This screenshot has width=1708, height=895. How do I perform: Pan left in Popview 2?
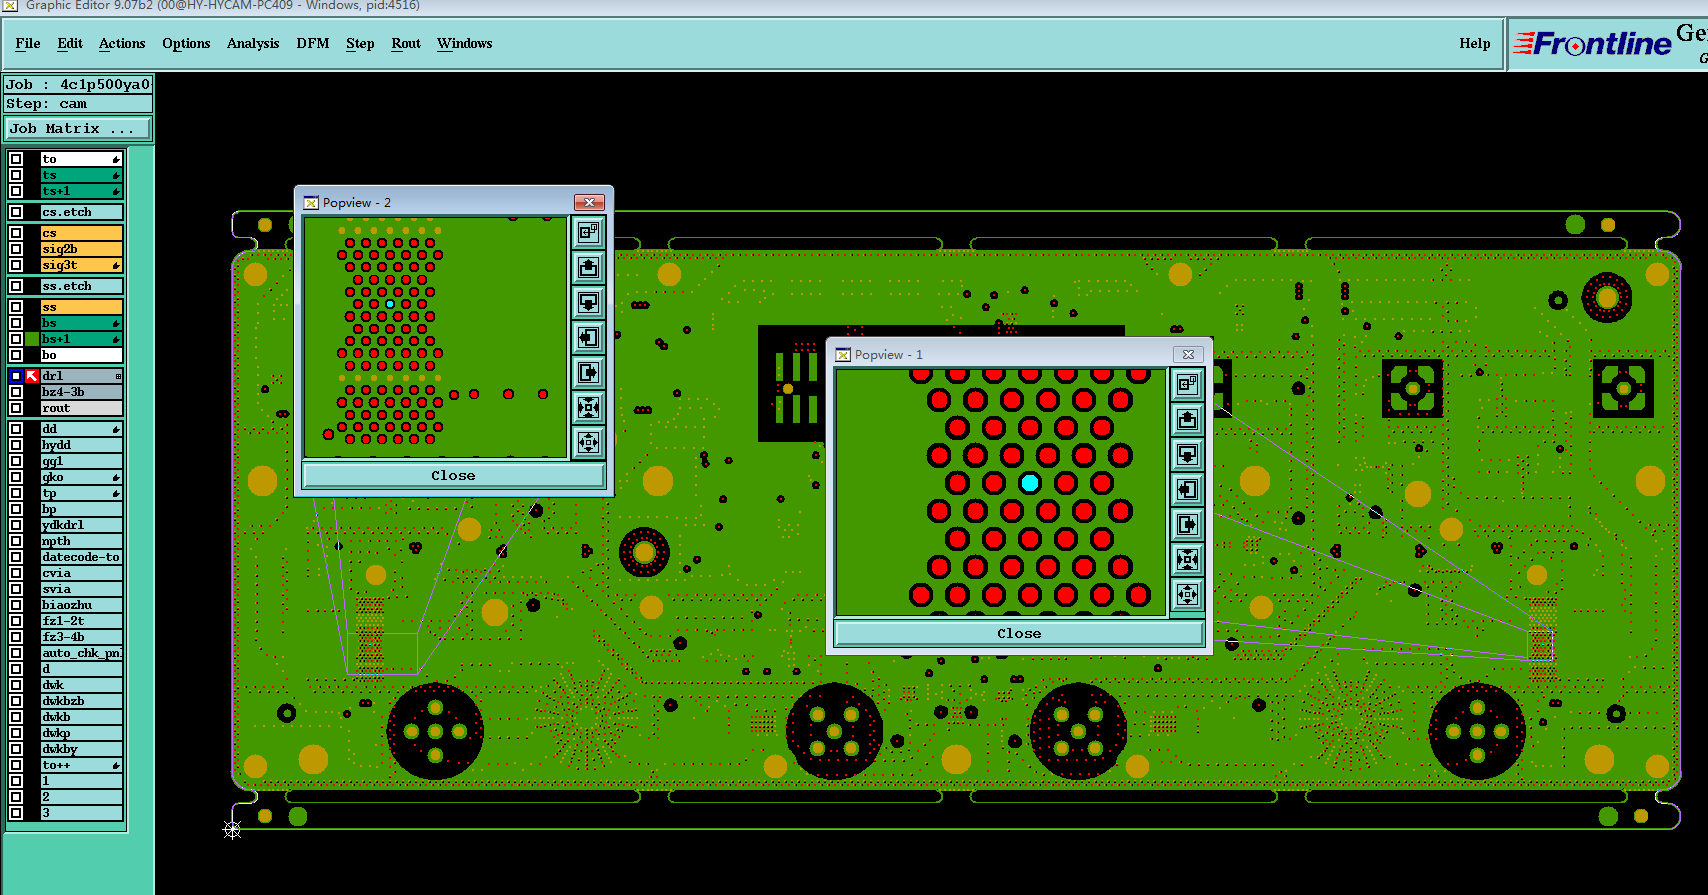click(x=588, y=337)
